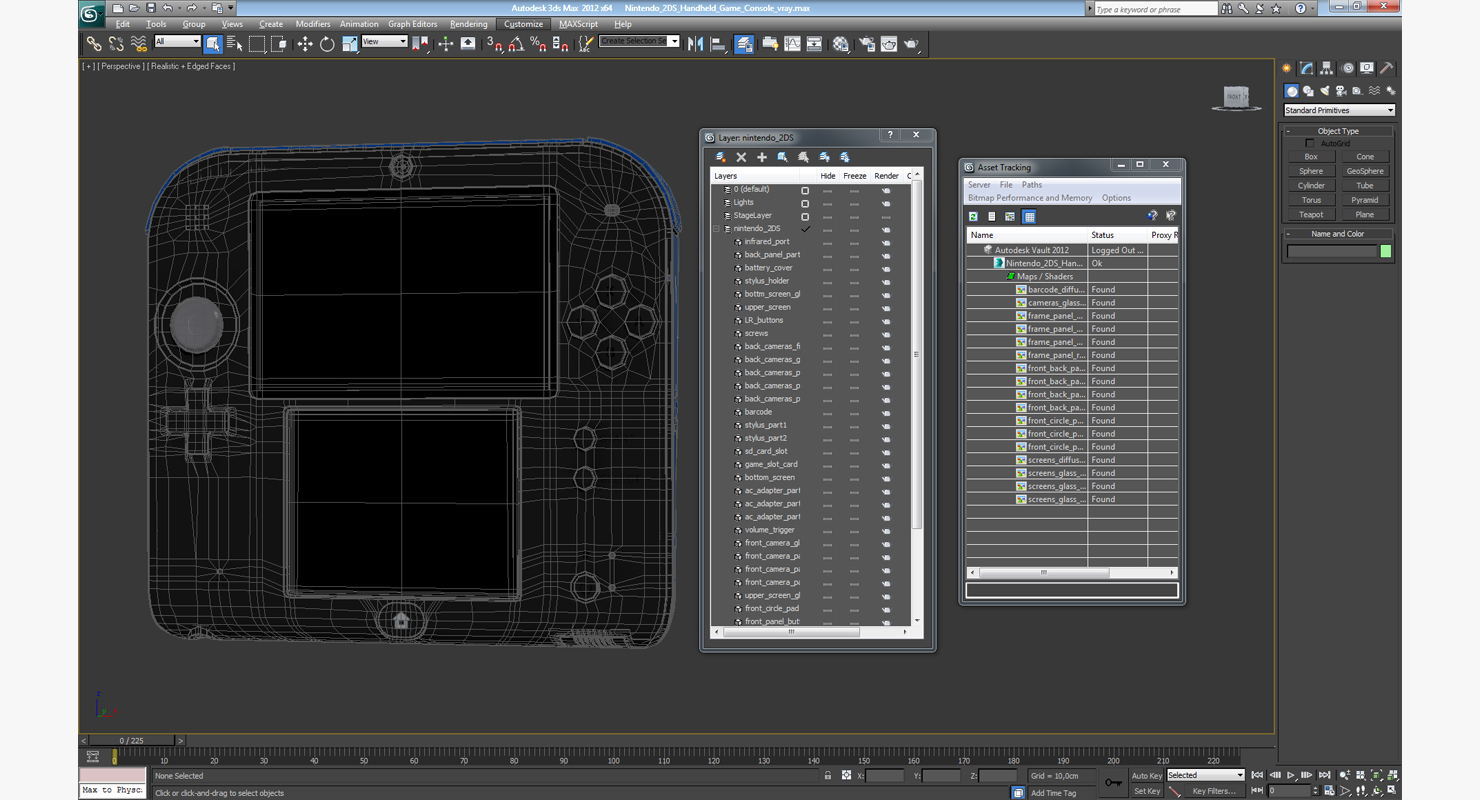
Task: Toggle the Percent Snap tool
Action: [538, 44]
